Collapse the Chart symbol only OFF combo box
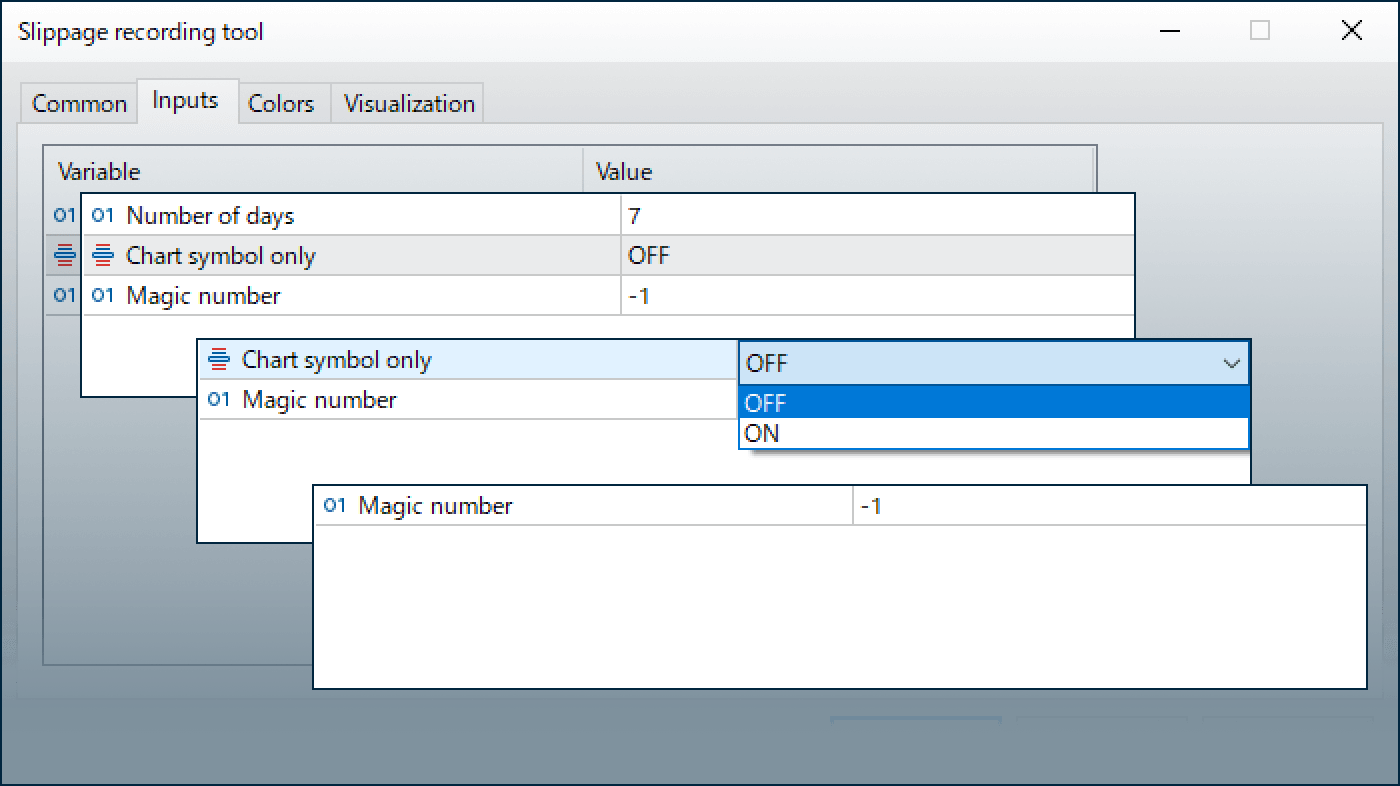 [1231, 364]
